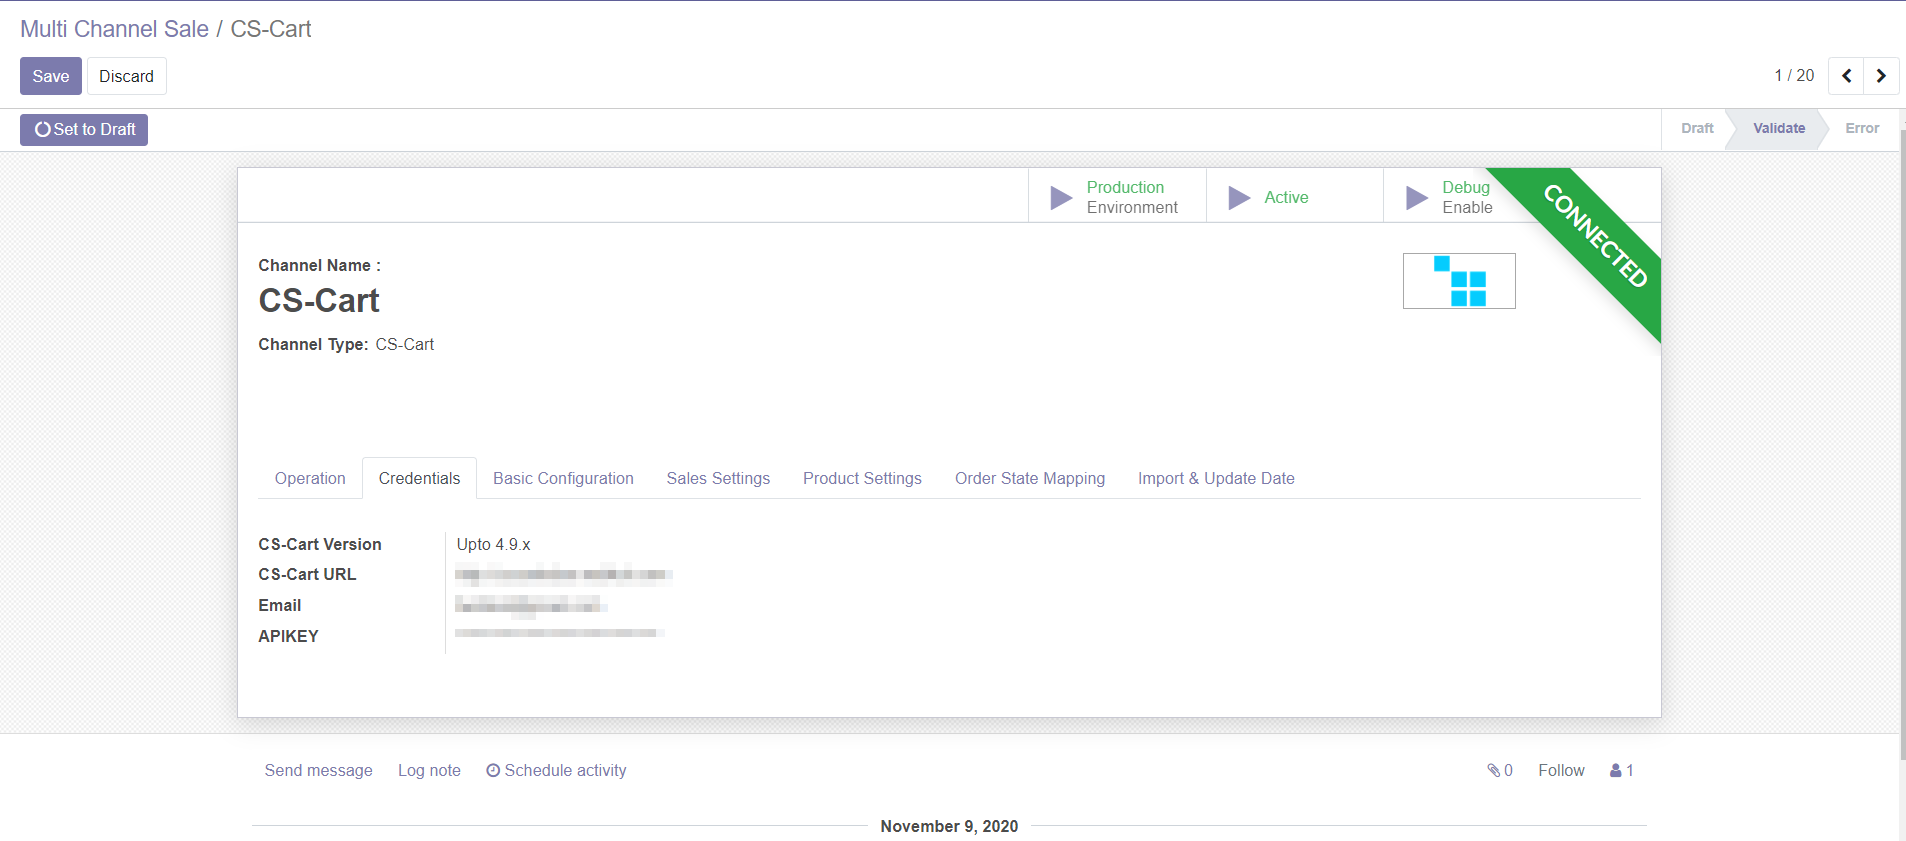Click the Follow link
The width and height of the screenshot is (1906, 841).
[1560, 770]
